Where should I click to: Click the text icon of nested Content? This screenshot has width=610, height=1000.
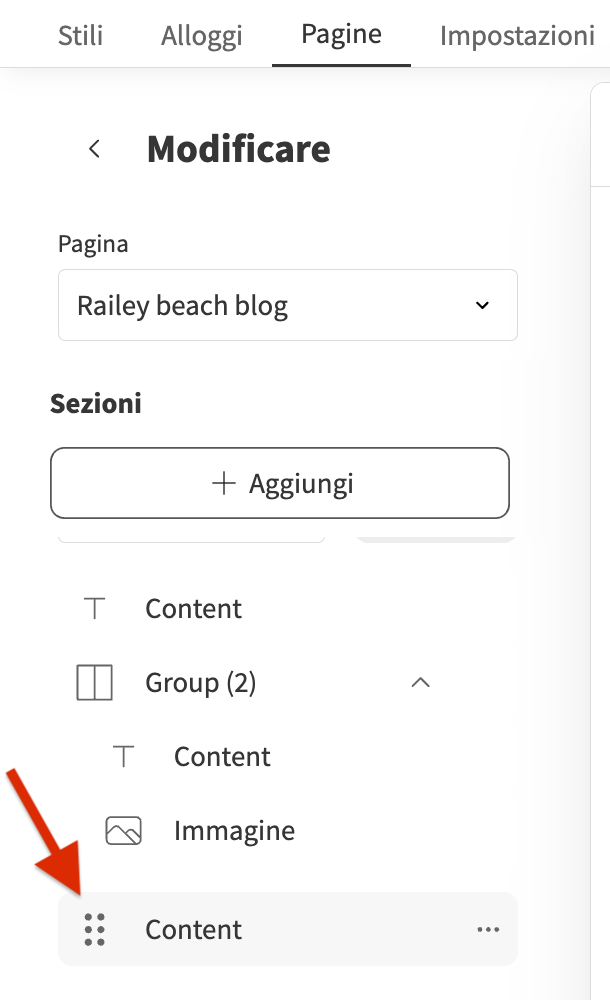(123, 756)
